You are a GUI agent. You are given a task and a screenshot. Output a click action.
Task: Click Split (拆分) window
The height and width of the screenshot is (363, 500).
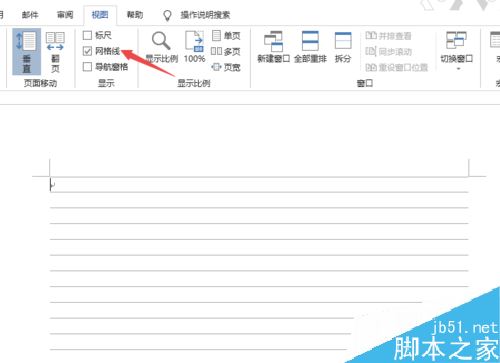click(x=343, y=47)
